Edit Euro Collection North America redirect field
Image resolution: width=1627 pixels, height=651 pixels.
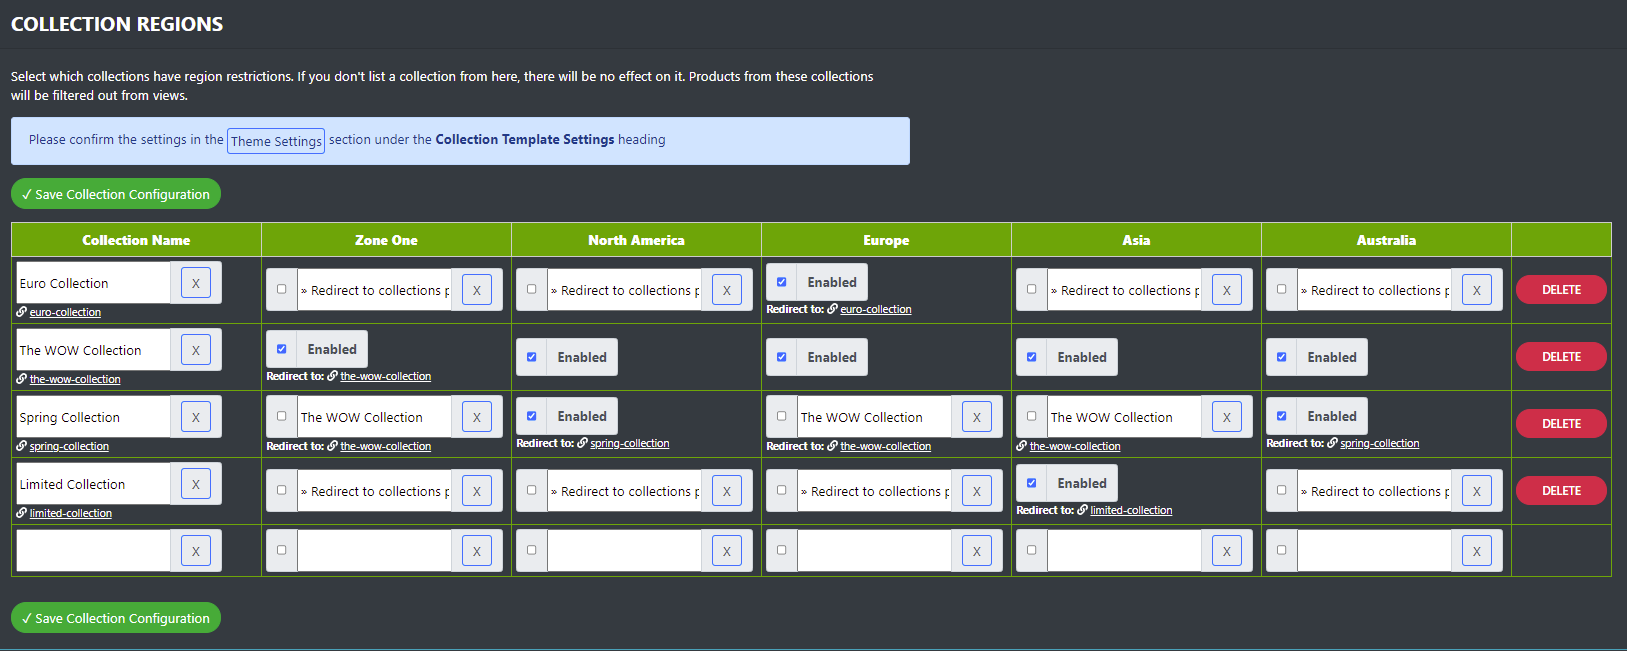coord(624,290)
